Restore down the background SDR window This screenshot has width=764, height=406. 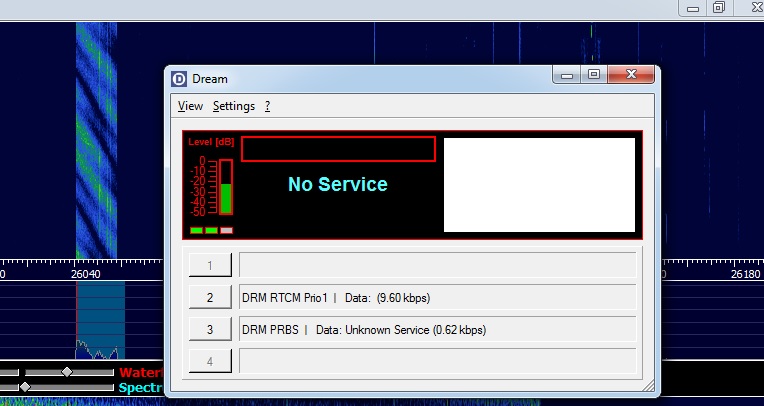pos(719,8)
